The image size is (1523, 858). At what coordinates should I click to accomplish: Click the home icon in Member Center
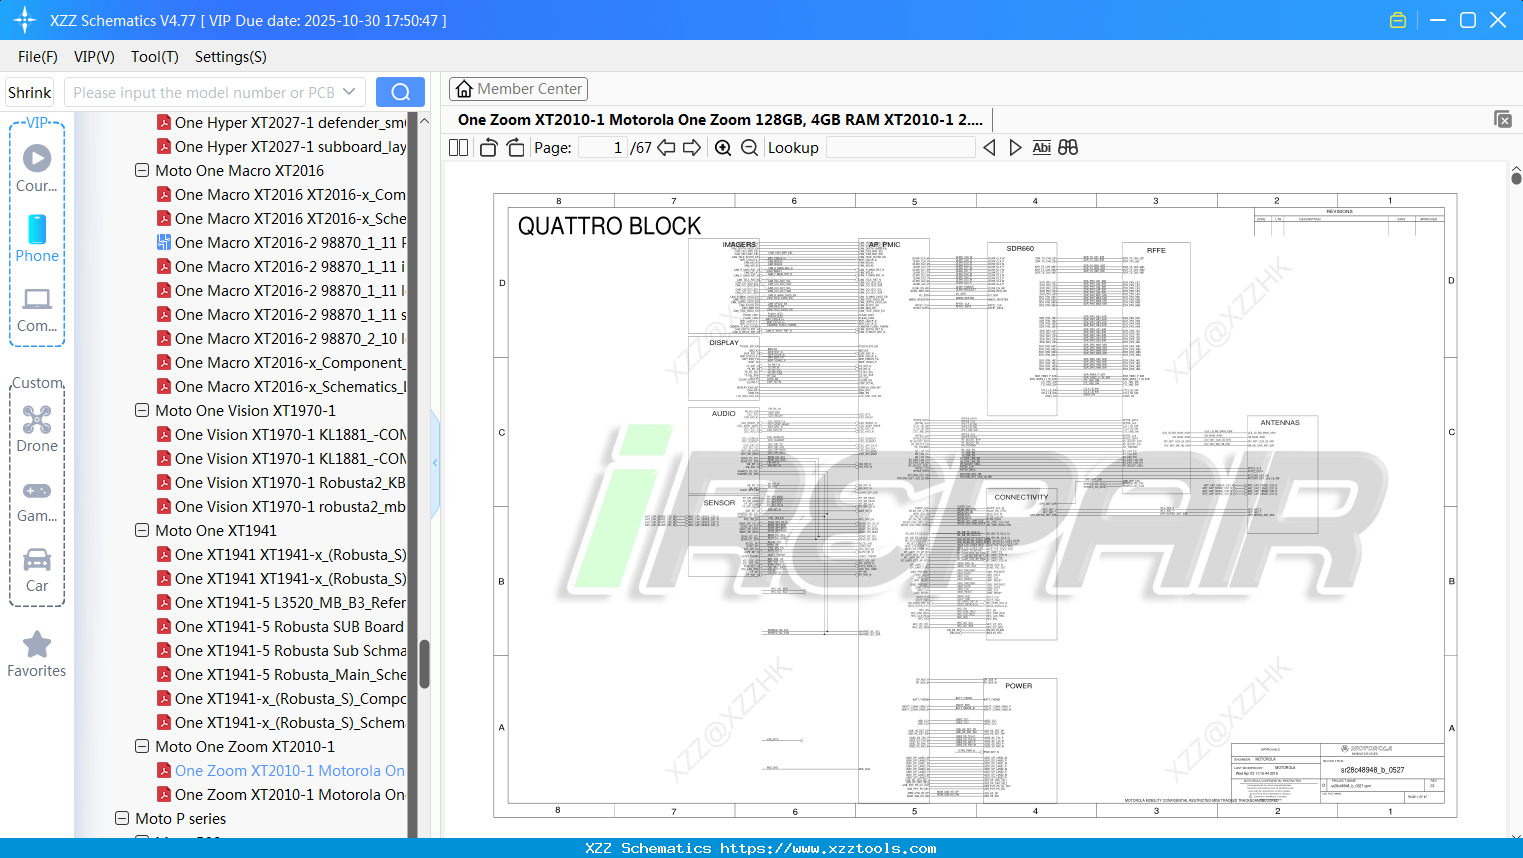pyautogui.click(x=464, y=89)
